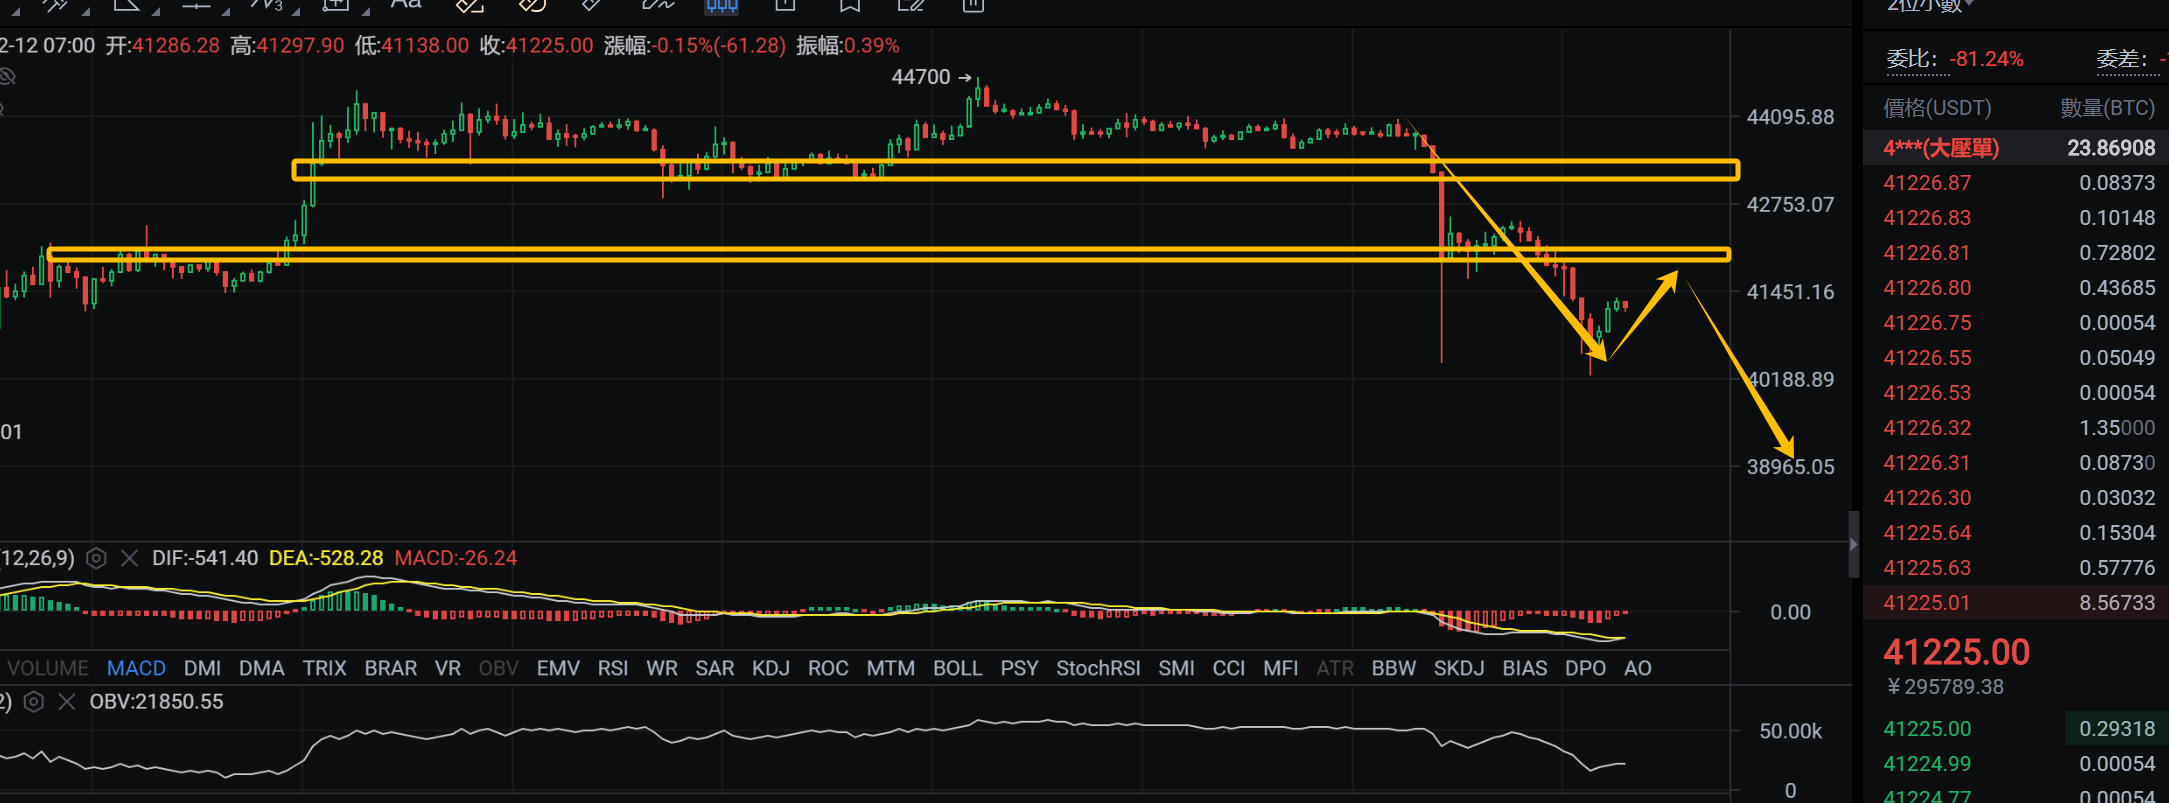The height and width of the screenshot is (803, 2169).
Task: Click the 委差 label in the order book
Action: [2122, 59]
